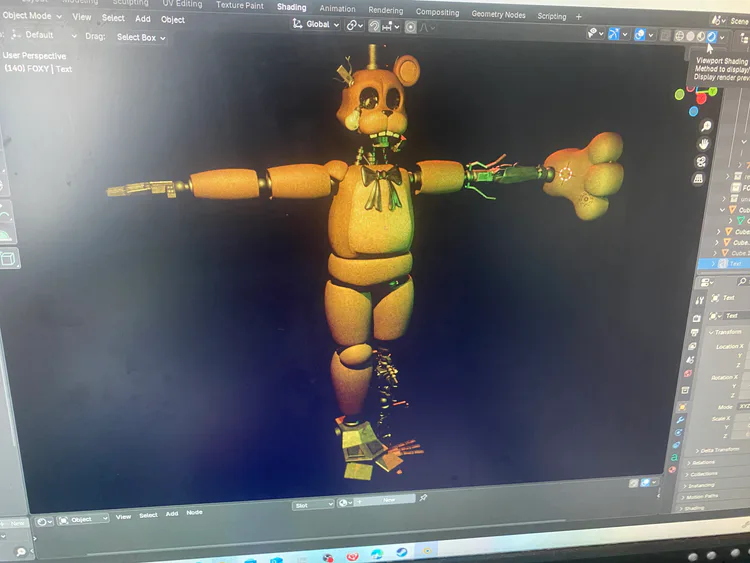Toggle viewport overlays display
This screenshot has width=750, height=563.
(640, 34)
